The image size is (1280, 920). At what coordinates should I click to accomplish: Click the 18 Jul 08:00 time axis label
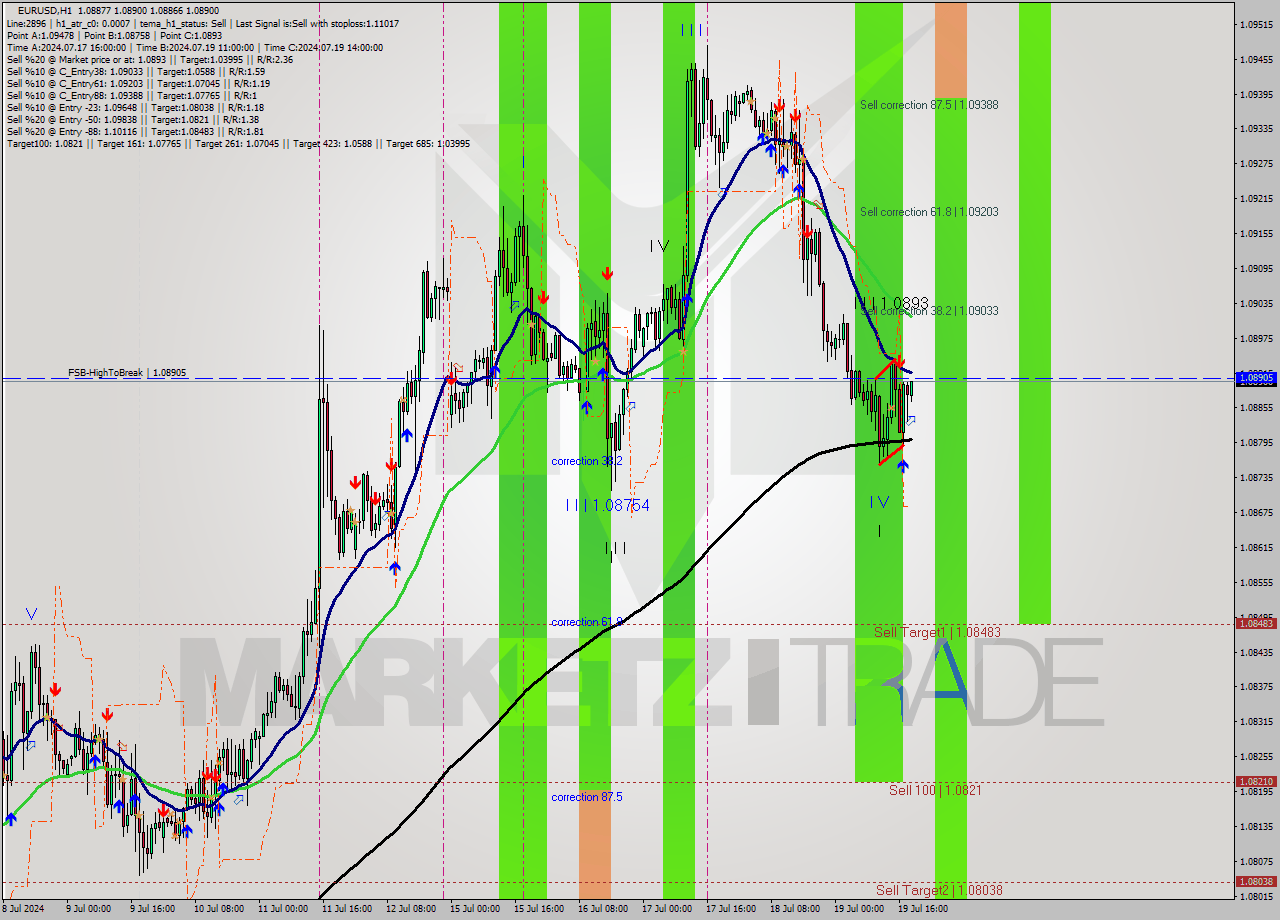pos(794,910)
